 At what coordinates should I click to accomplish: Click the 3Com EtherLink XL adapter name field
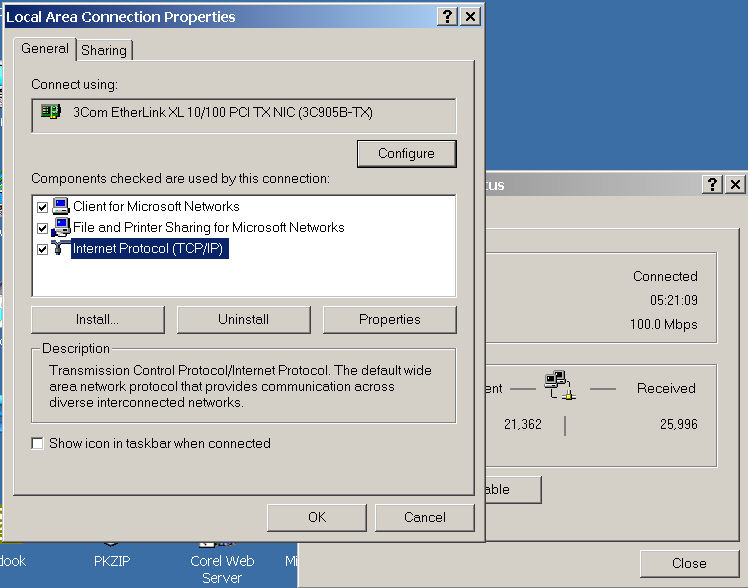click(x=244, y=115)
